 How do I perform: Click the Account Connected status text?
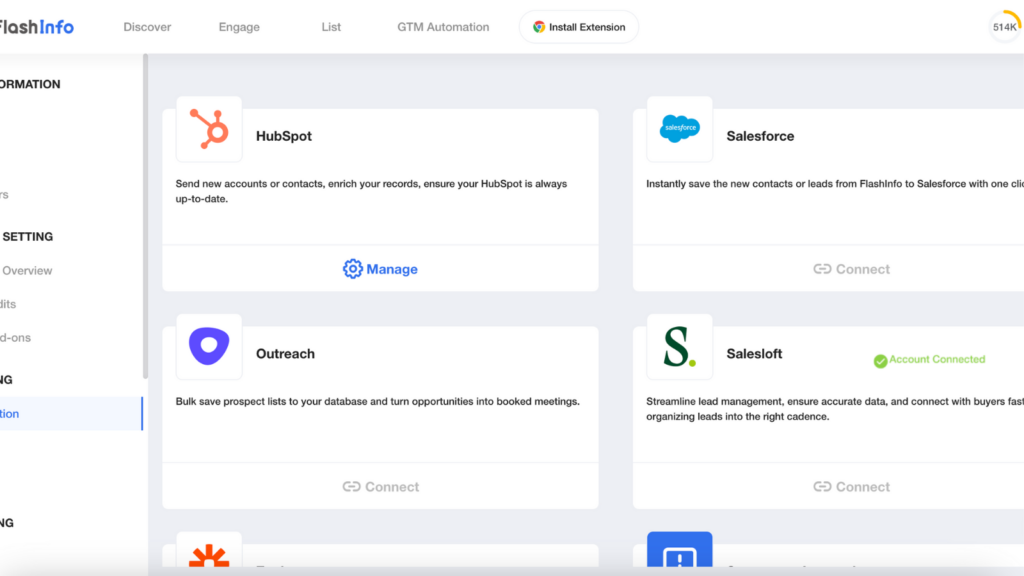[x=936, y=359]
